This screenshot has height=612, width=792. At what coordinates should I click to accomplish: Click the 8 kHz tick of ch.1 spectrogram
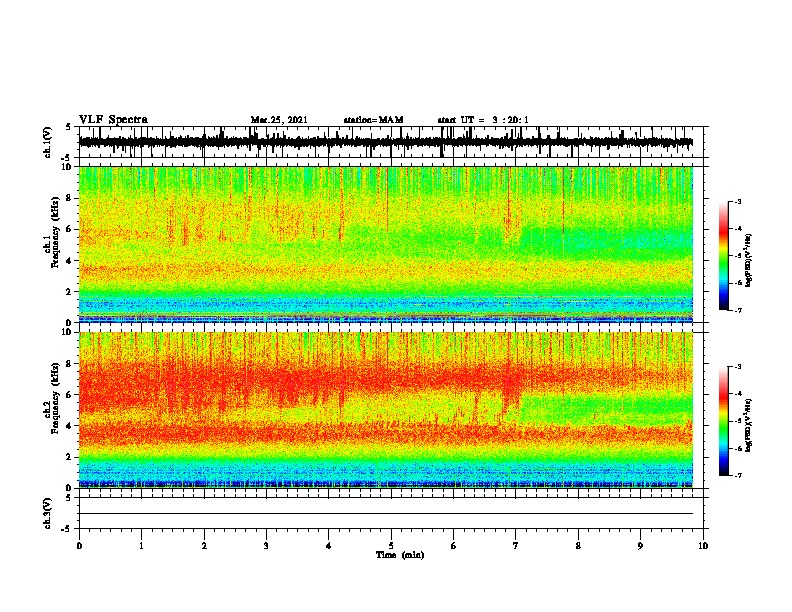[71, 198]
